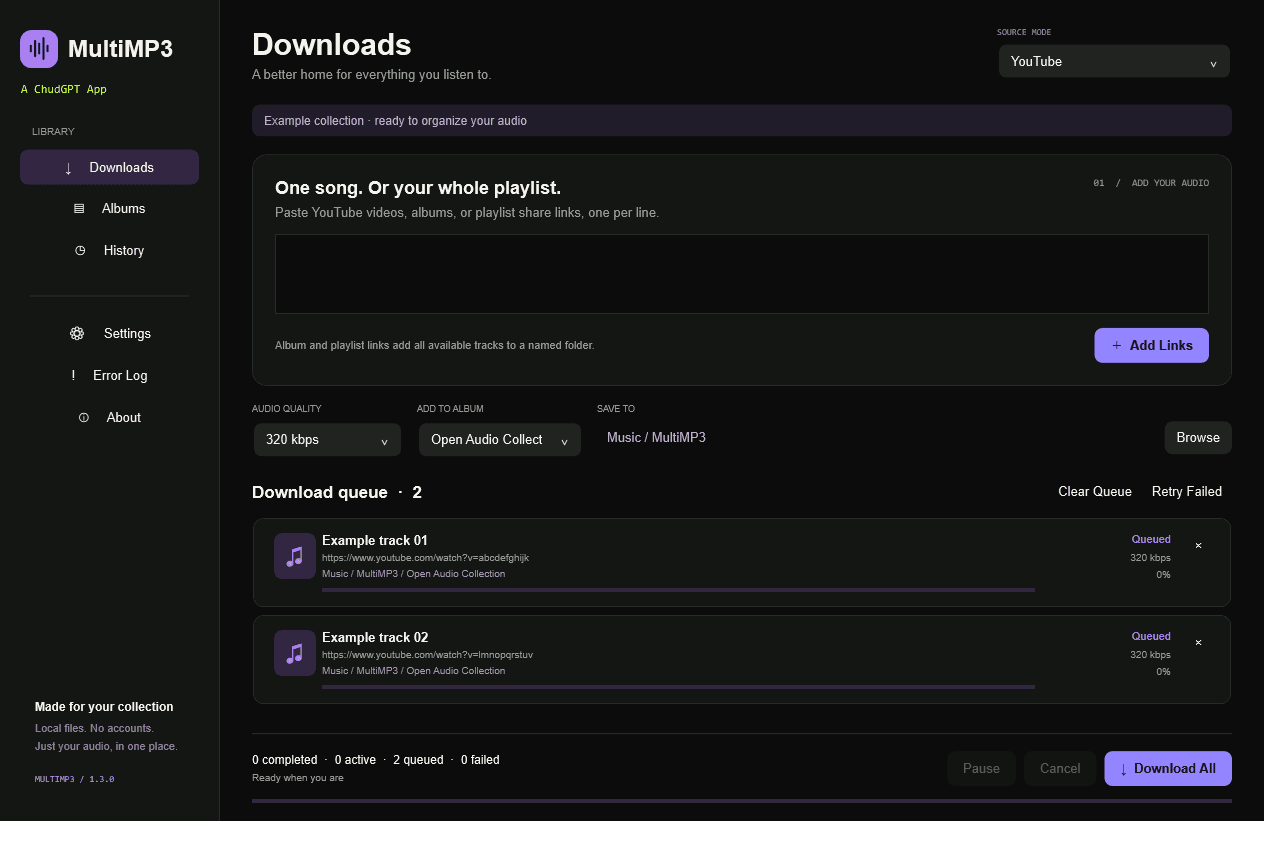Click the Cancel button
This screenshot has width=1280, height=860.
[x=1060, y=769]
